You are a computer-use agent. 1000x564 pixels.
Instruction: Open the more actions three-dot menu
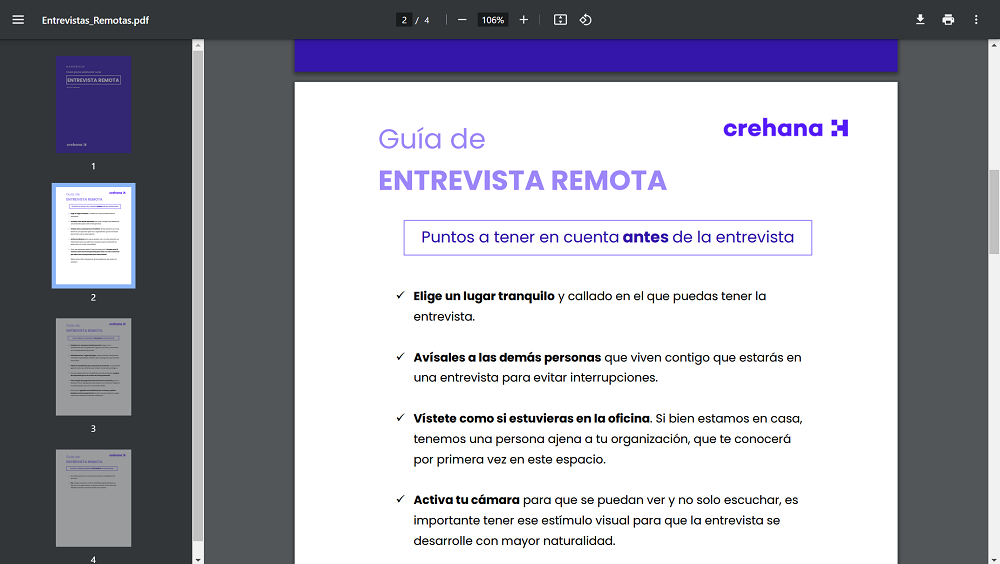click(x=976, y=20)
